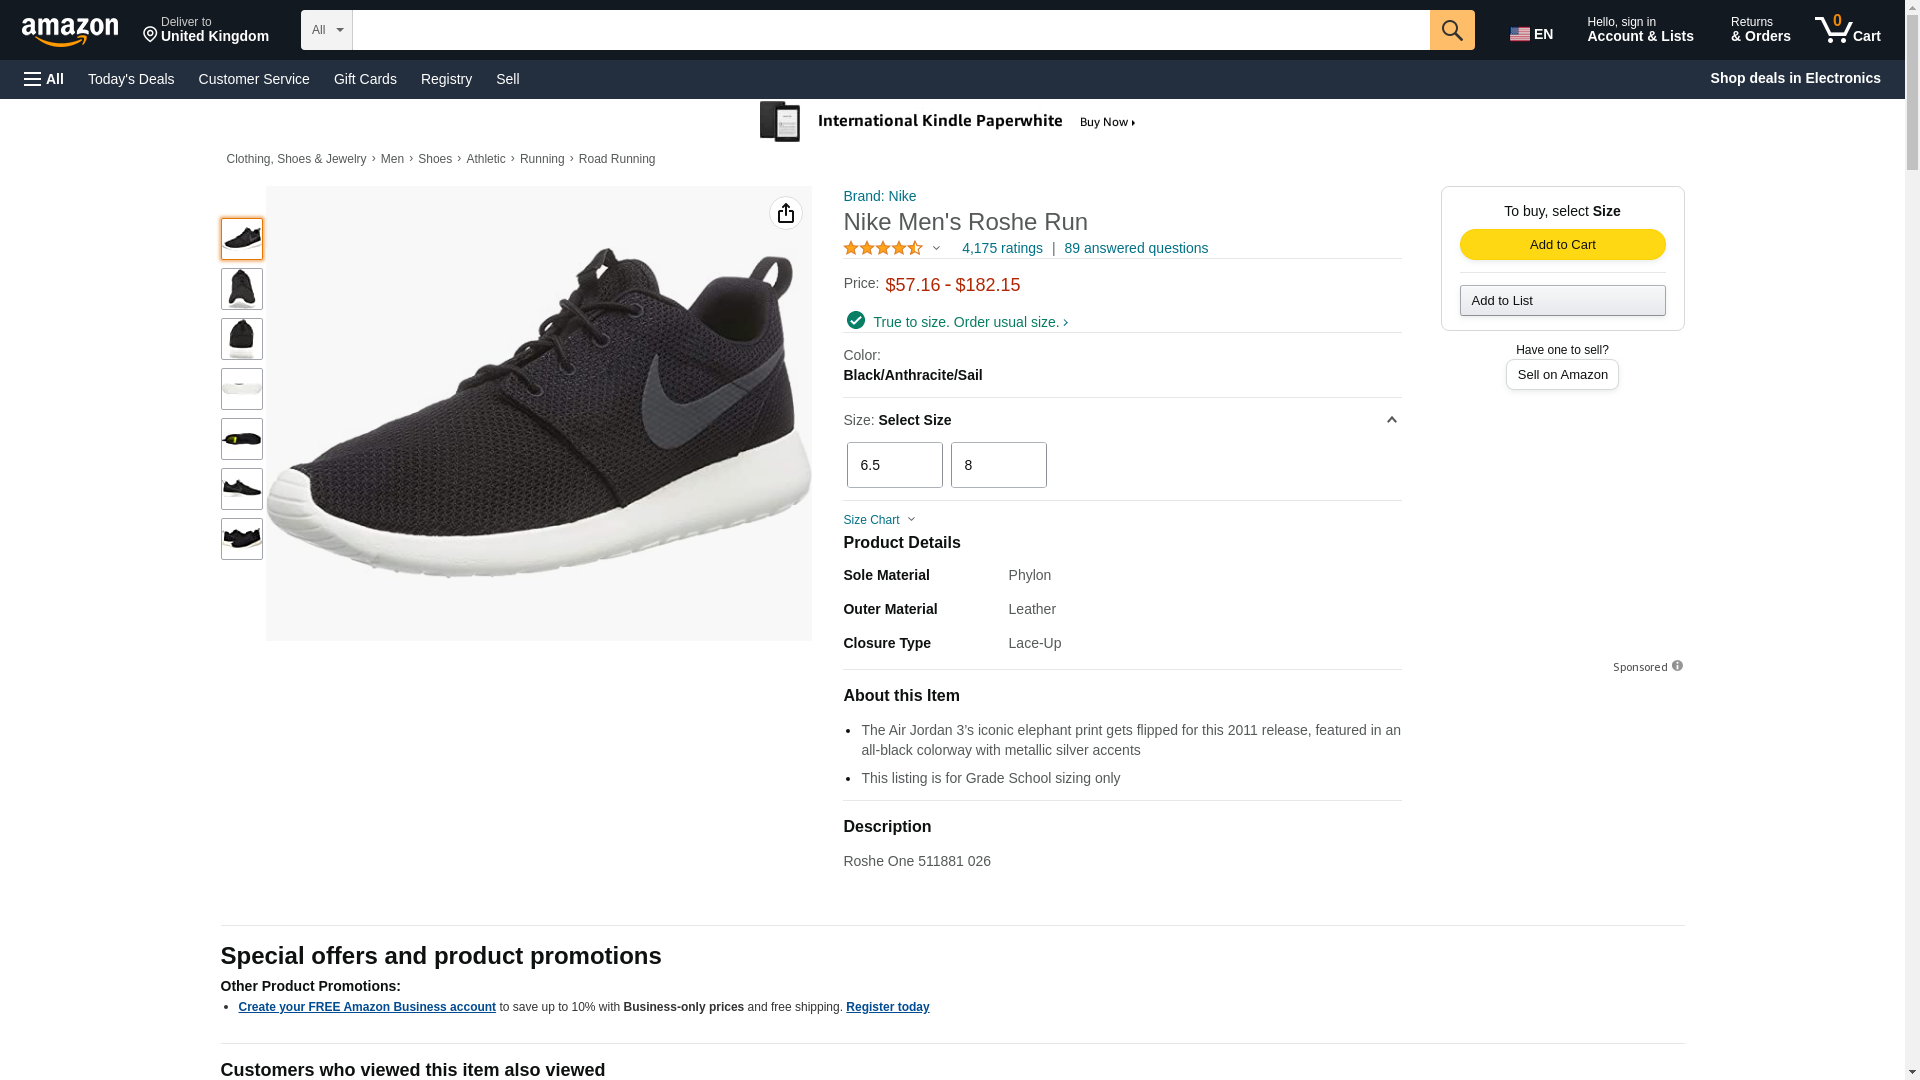This screenshot has width=1920, height=1080.
Task: Open Today's Deals in navigation bar
Action: [x=131, y=79]
